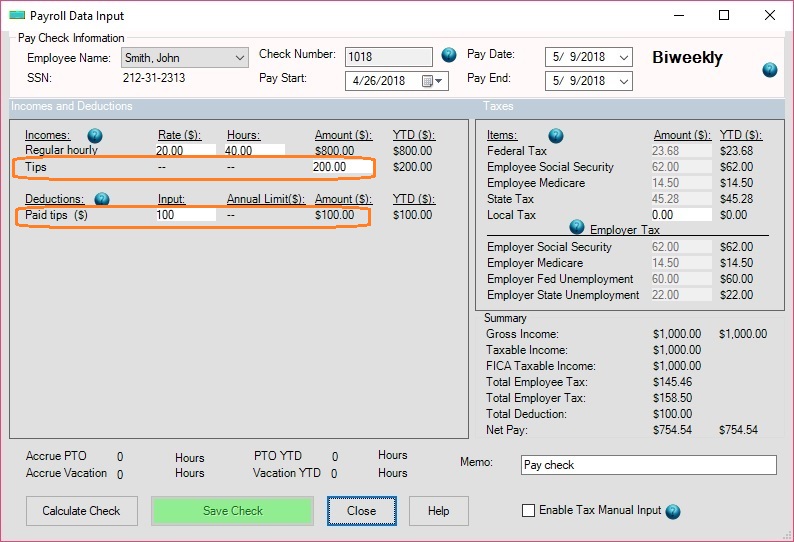This screenshot has width=794, height=542.
Task: Enable Tax Manual Input checkbox
Action: 529,511
